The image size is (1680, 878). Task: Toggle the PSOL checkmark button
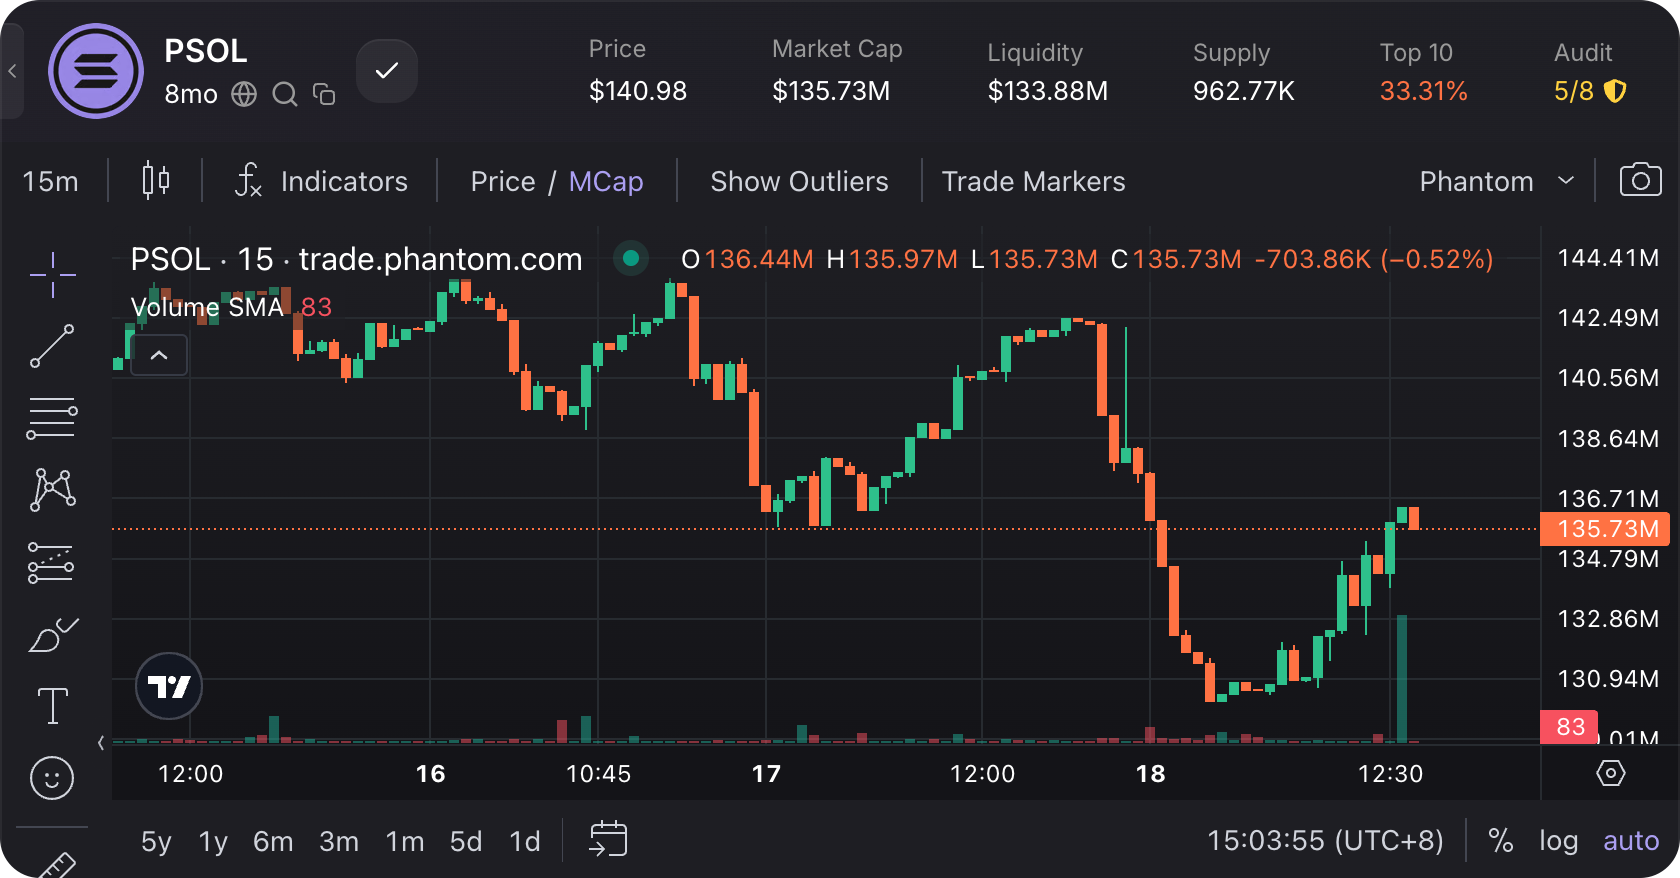(x=387, y=71)
